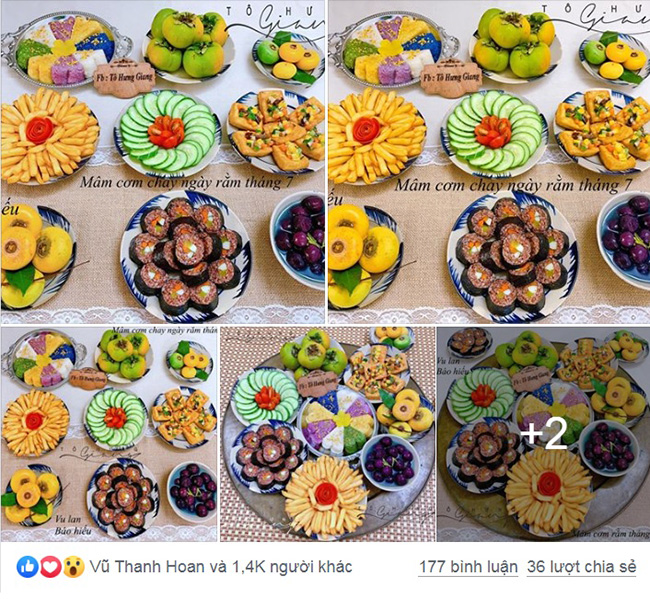
Task: Click the '+2' overlay to view more photos
Action: (x=543, y=434)
